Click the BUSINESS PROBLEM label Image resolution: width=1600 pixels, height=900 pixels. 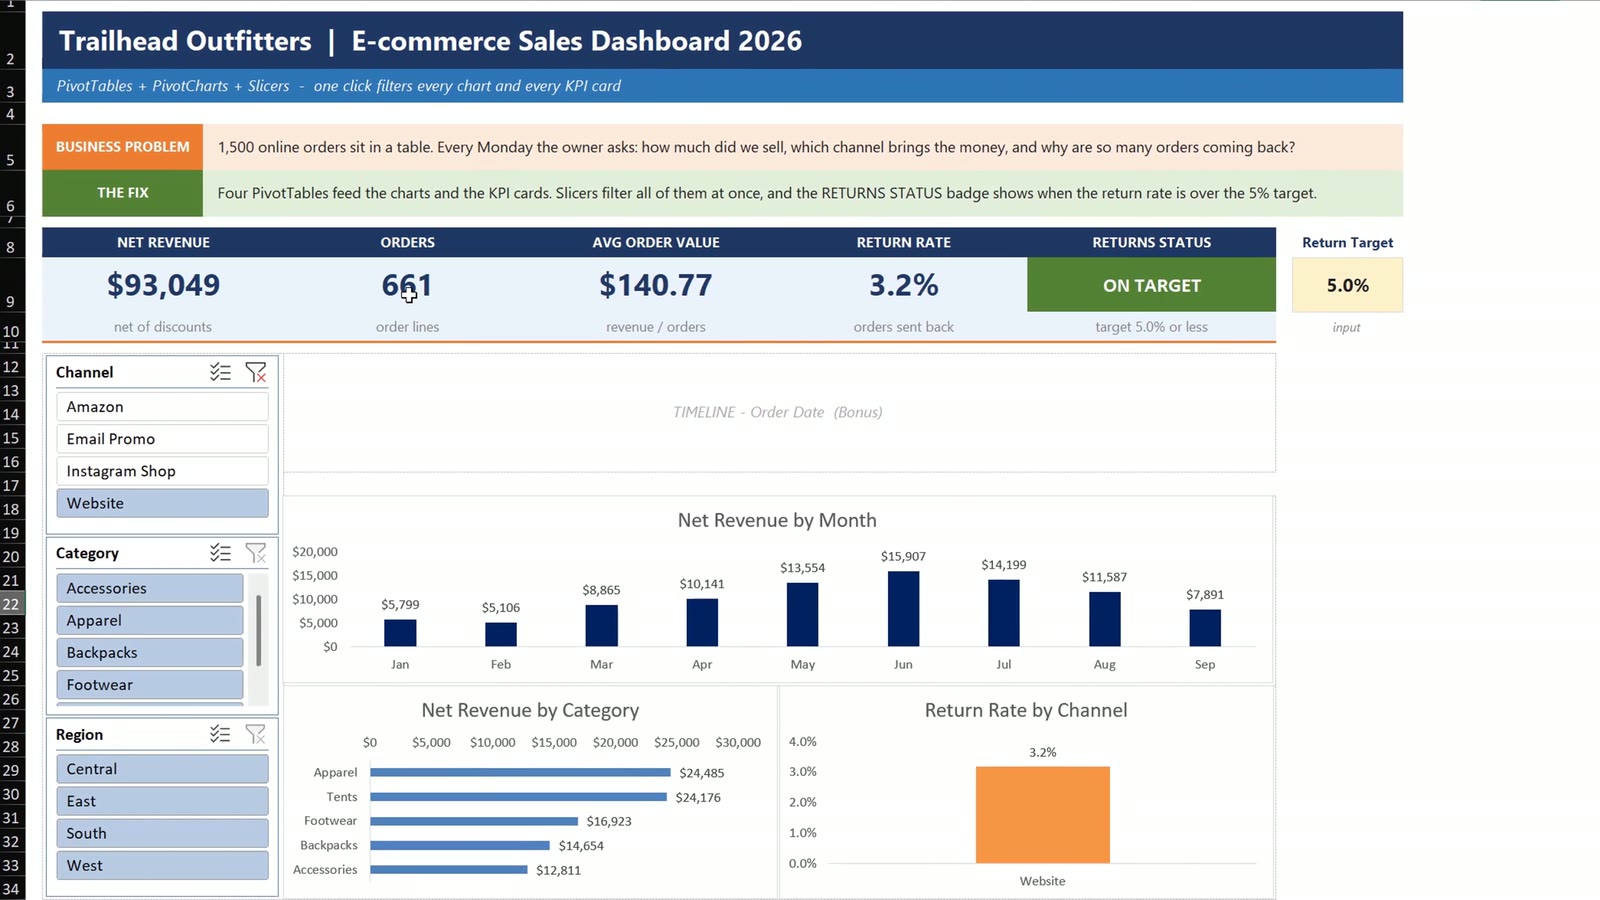click(x=122, y=147)
